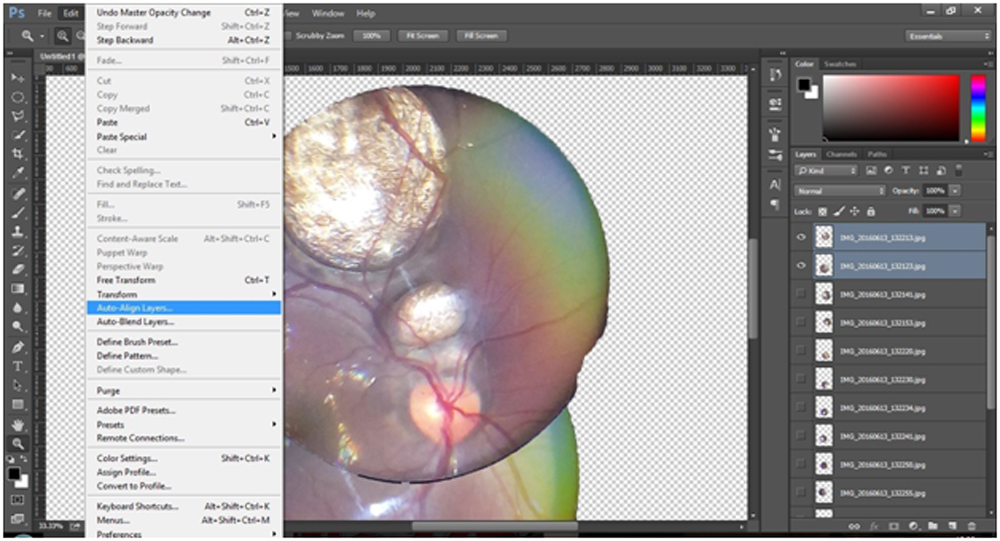Open the collapsed Paragraph panel icon
Image resolution: width=1000 pixels, height=541 pixels.
(775, 204)
